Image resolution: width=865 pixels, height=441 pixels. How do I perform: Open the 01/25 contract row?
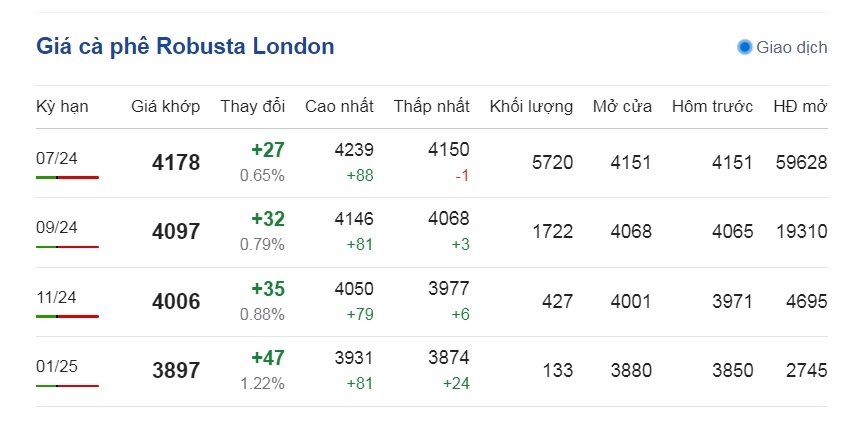coord(432,371)
